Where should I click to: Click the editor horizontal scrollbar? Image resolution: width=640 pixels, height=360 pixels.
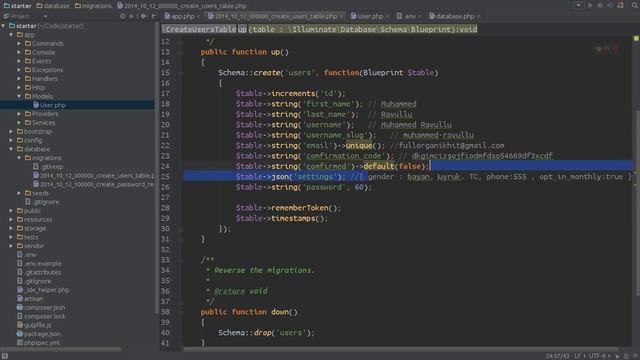pos(400,349)
